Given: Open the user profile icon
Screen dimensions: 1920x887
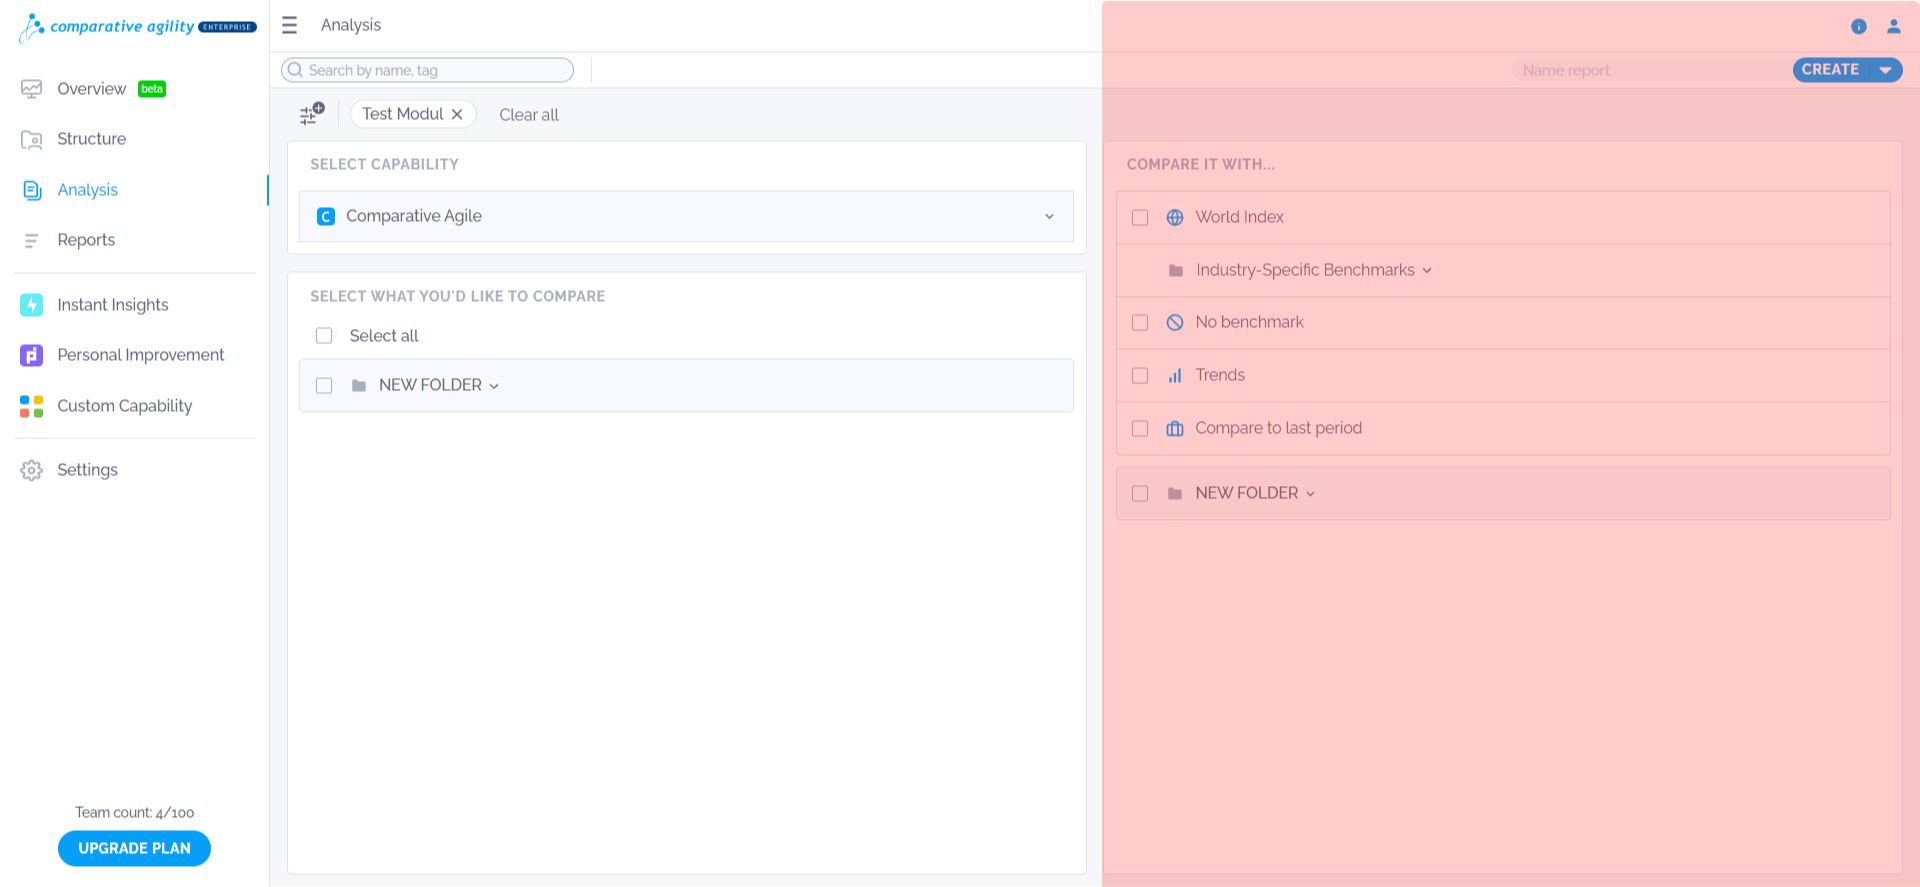Looking at the screenshot, I should (1894, 27).
